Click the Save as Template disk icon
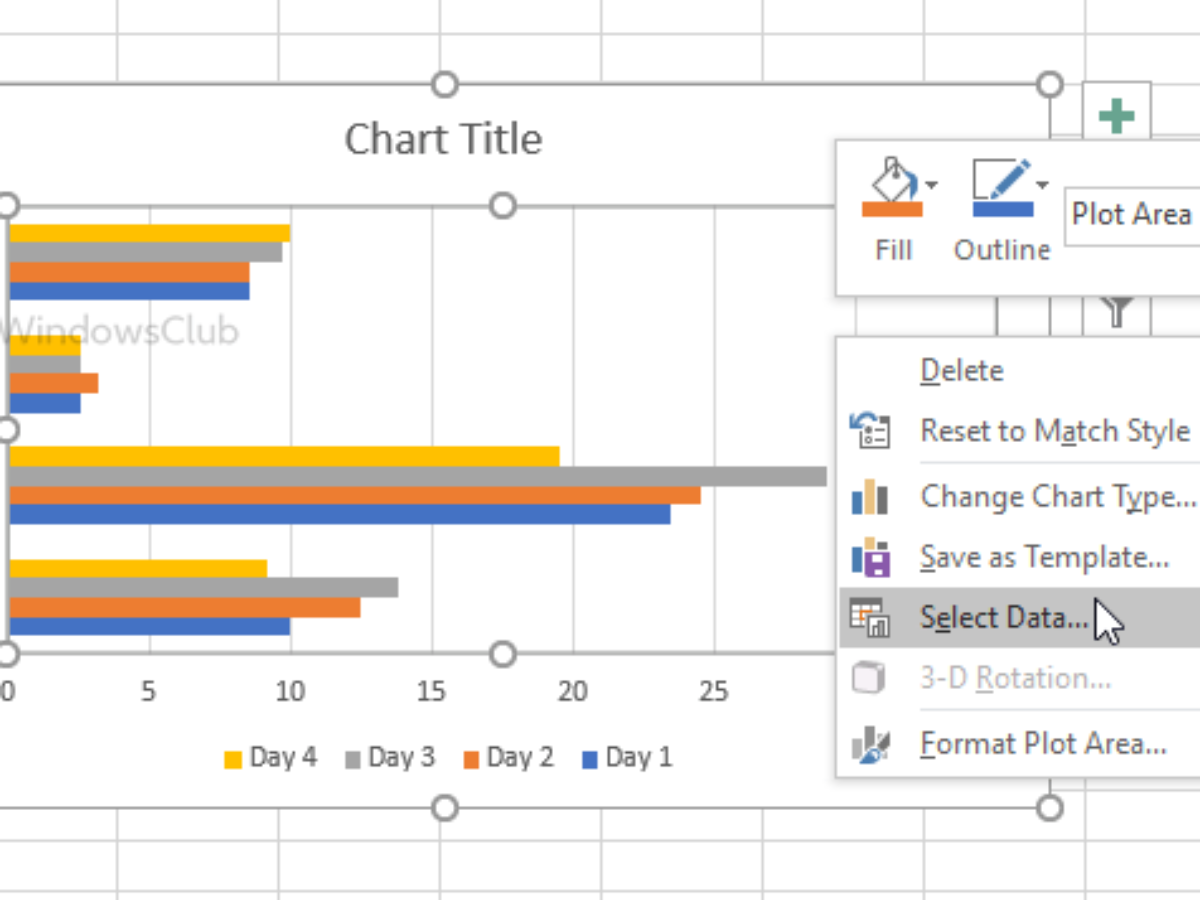This screenshot has width=1200, height=900. point(870,557)
